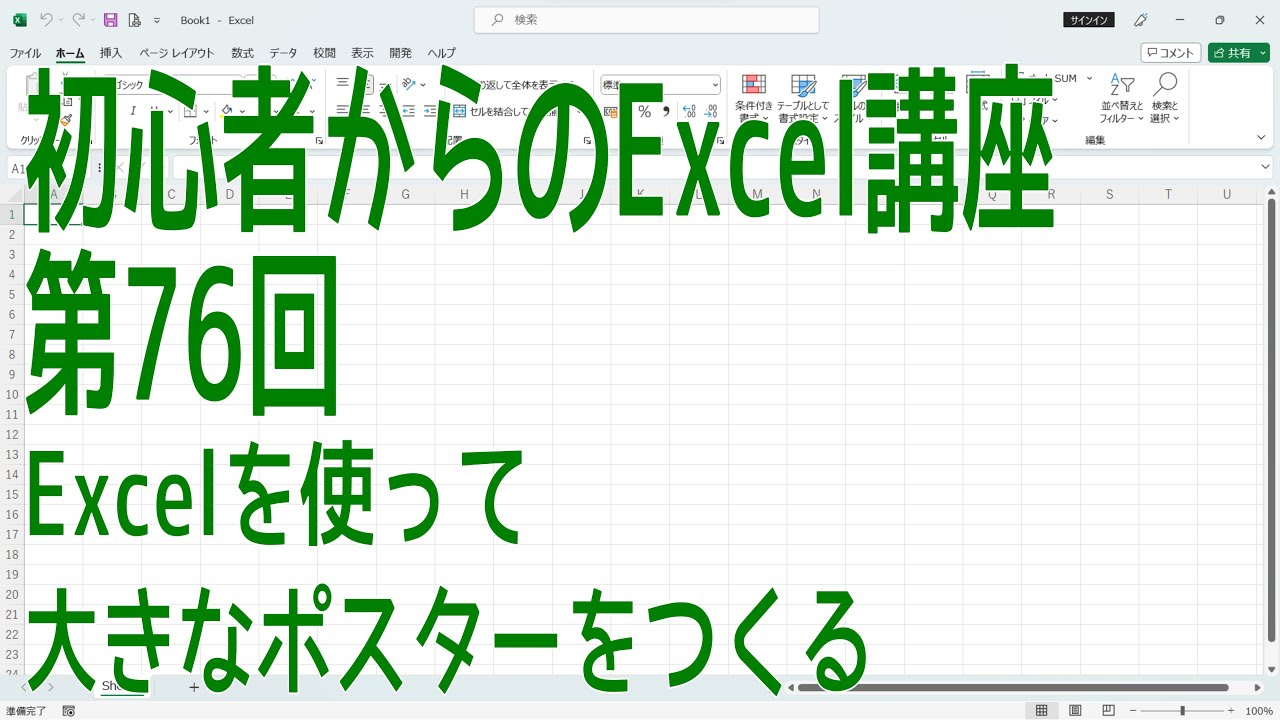Click the 100% zoom level
Viewport: 1280px width, 720px height.
[x=1259, y=711]
